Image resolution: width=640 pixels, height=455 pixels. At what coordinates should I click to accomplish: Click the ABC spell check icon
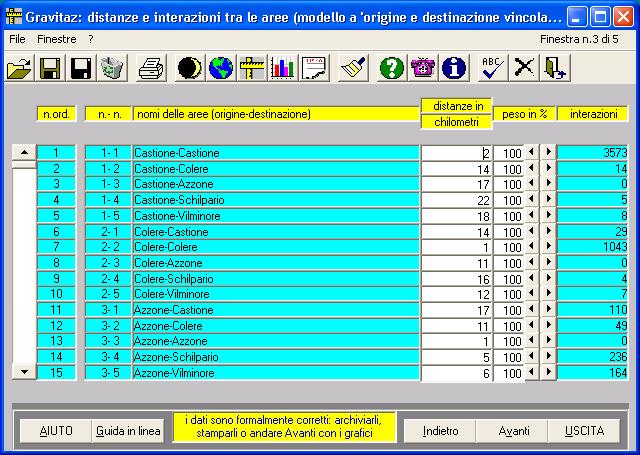(492, 68)
